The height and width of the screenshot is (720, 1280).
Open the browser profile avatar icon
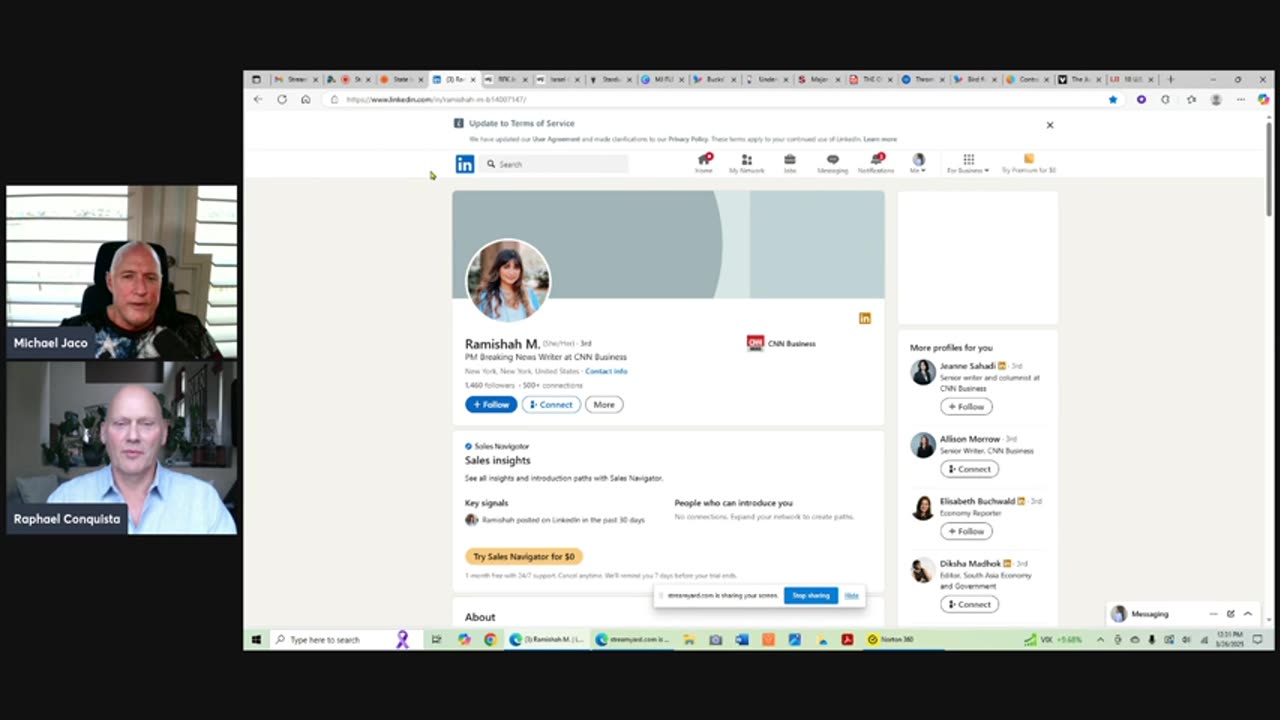[1216, 99]
